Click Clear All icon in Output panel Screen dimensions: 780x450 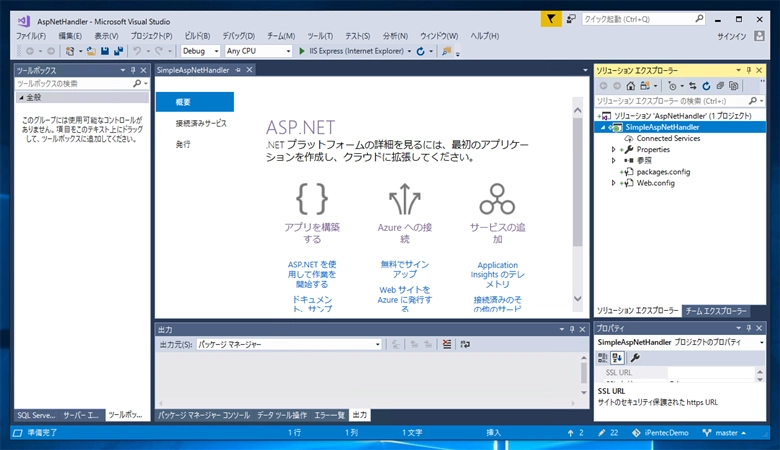coord(447,344)
